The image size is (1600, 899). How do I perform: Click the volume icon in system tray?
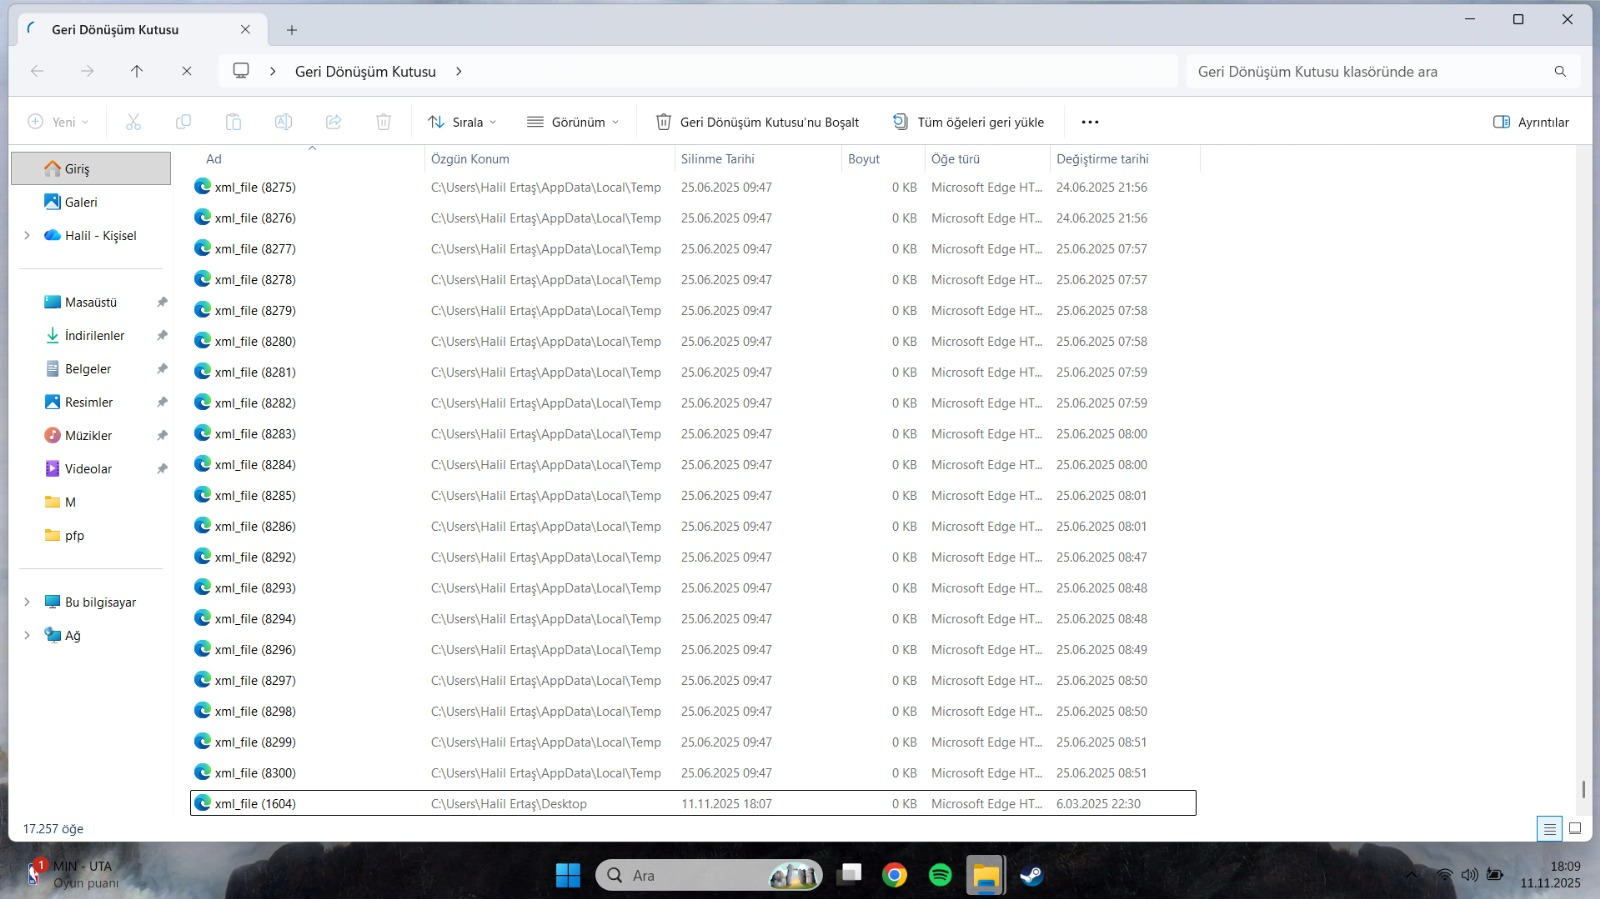(x=1469, y=875)
